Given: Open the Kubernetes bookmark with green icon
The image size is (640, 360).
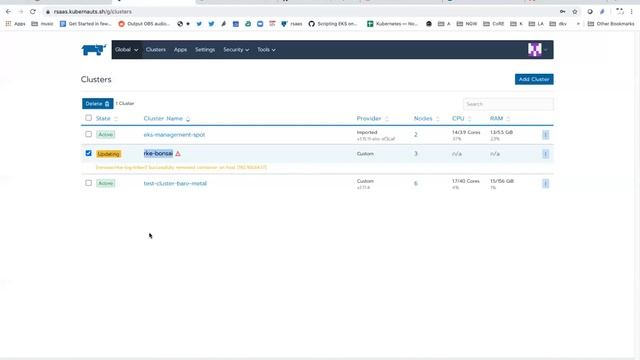Looking at the screenshot, I should 392,24.
